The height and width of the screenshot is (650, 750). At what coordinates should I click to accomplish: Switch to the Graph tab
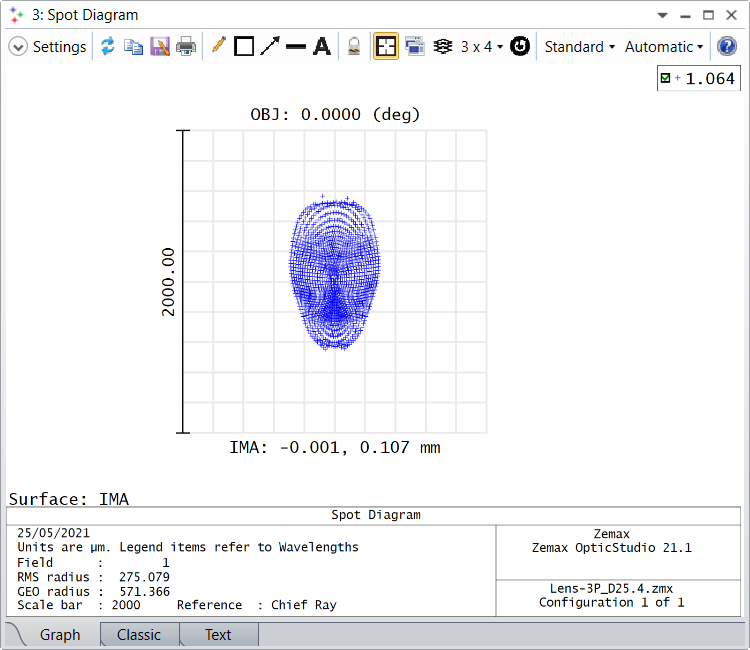[60, 635]
